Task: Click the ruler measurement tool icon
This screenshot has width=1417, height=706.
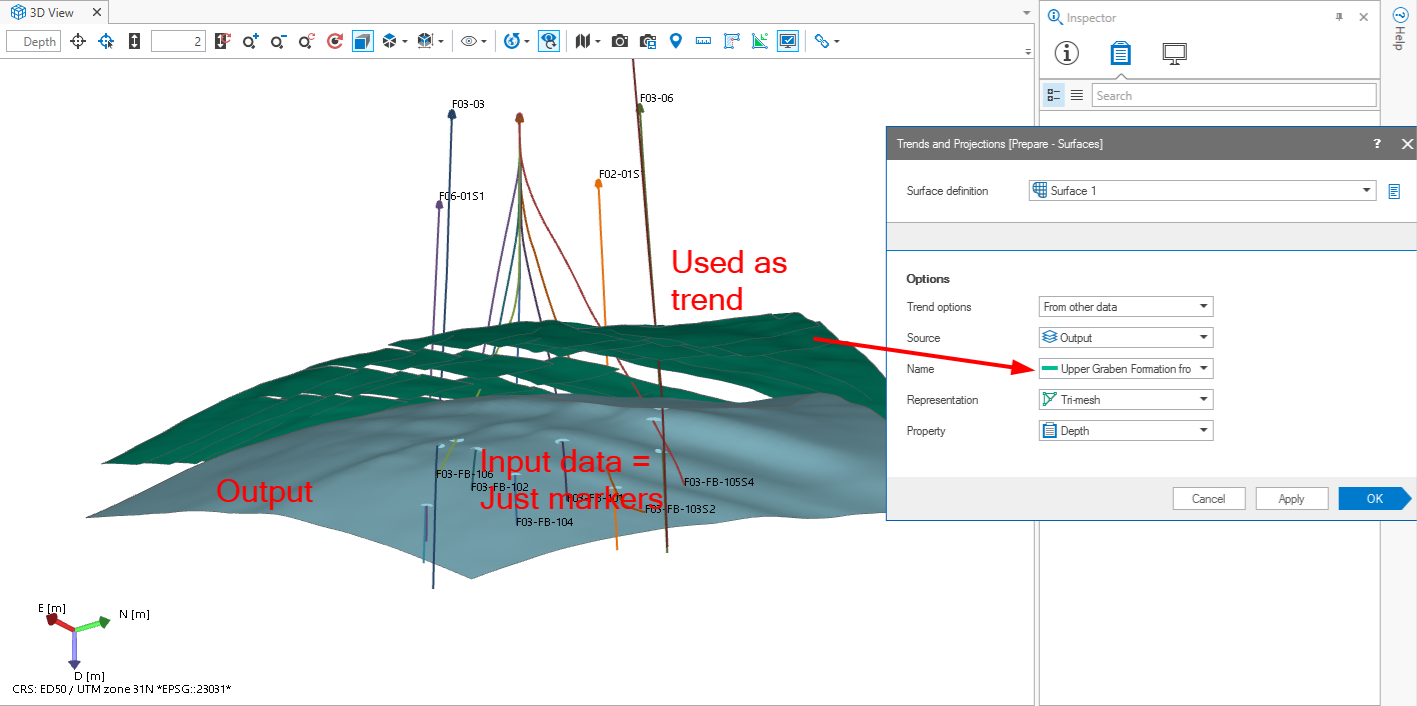Action: coord(703,41)
